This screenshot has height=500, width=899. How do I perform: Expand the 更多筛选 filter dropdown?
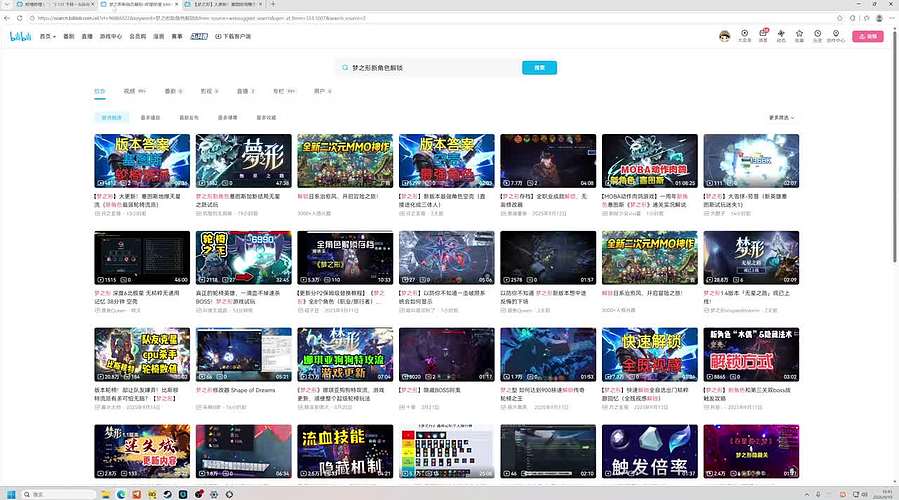coord(781,118)
